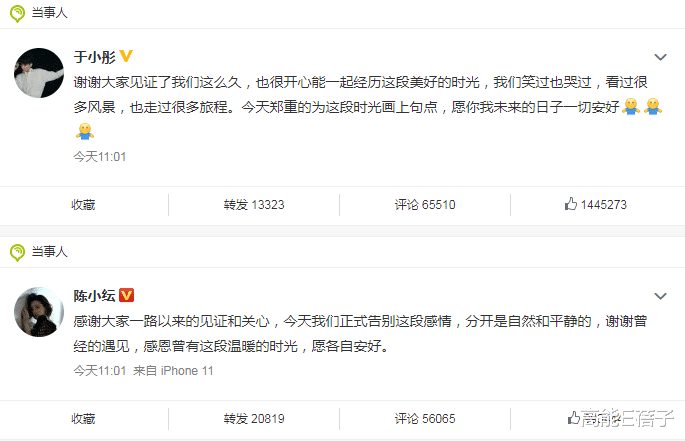
Task: Click the 当事人 tag icon above 于小彤's post
Action: point(17,13)
